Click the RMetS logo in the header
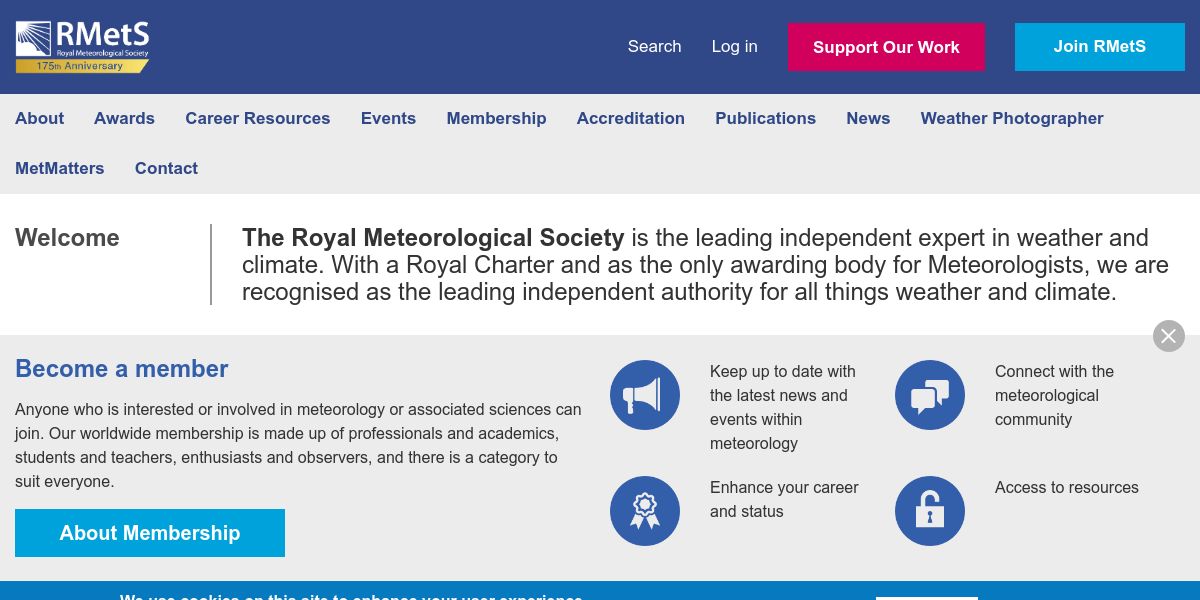 (x=82, y=46)
